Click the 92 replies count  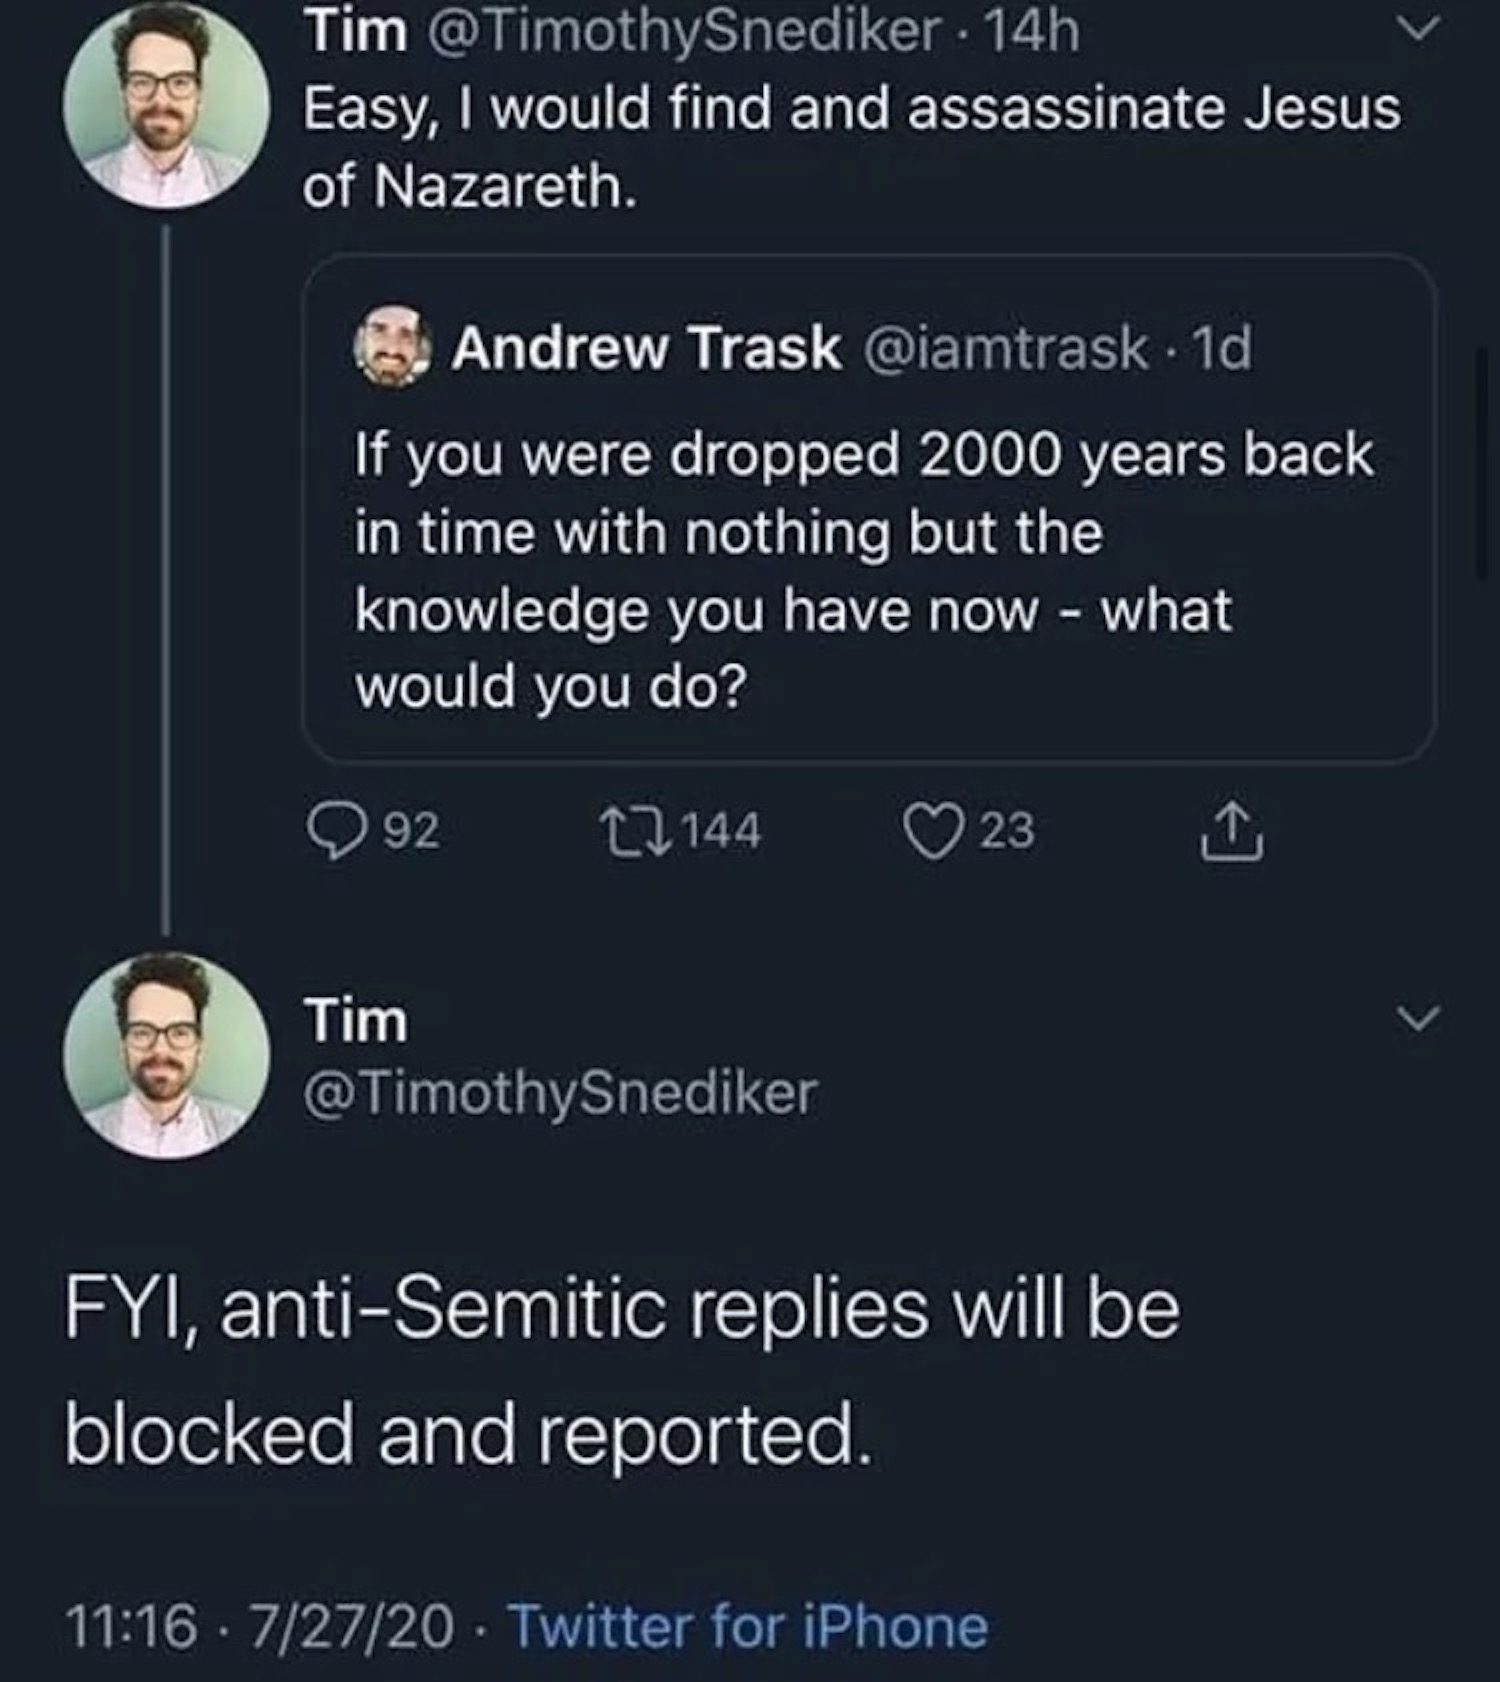point(411,832)
